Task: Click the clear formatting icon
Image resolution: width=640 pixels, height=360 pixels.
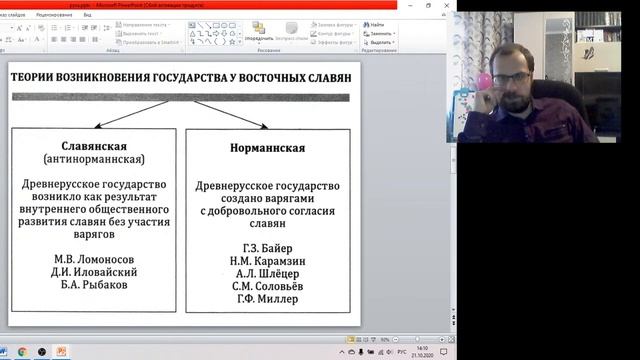Action: click(x=41, y=28)
